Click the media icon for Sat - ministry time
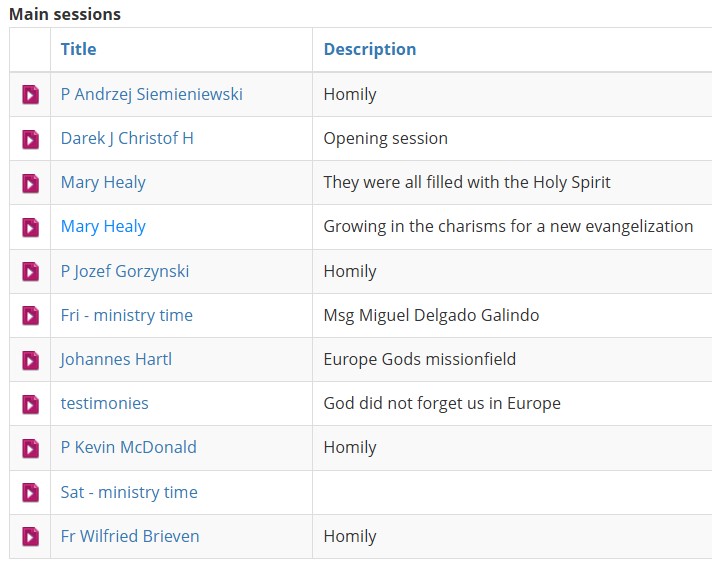 click(30, 492)
